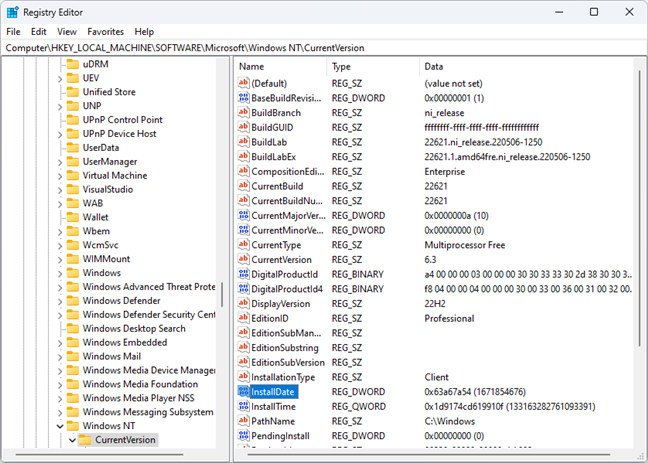This screenshot has height=463, width=648.
Task: Open the Edit menu
Action: click(38, 31)
